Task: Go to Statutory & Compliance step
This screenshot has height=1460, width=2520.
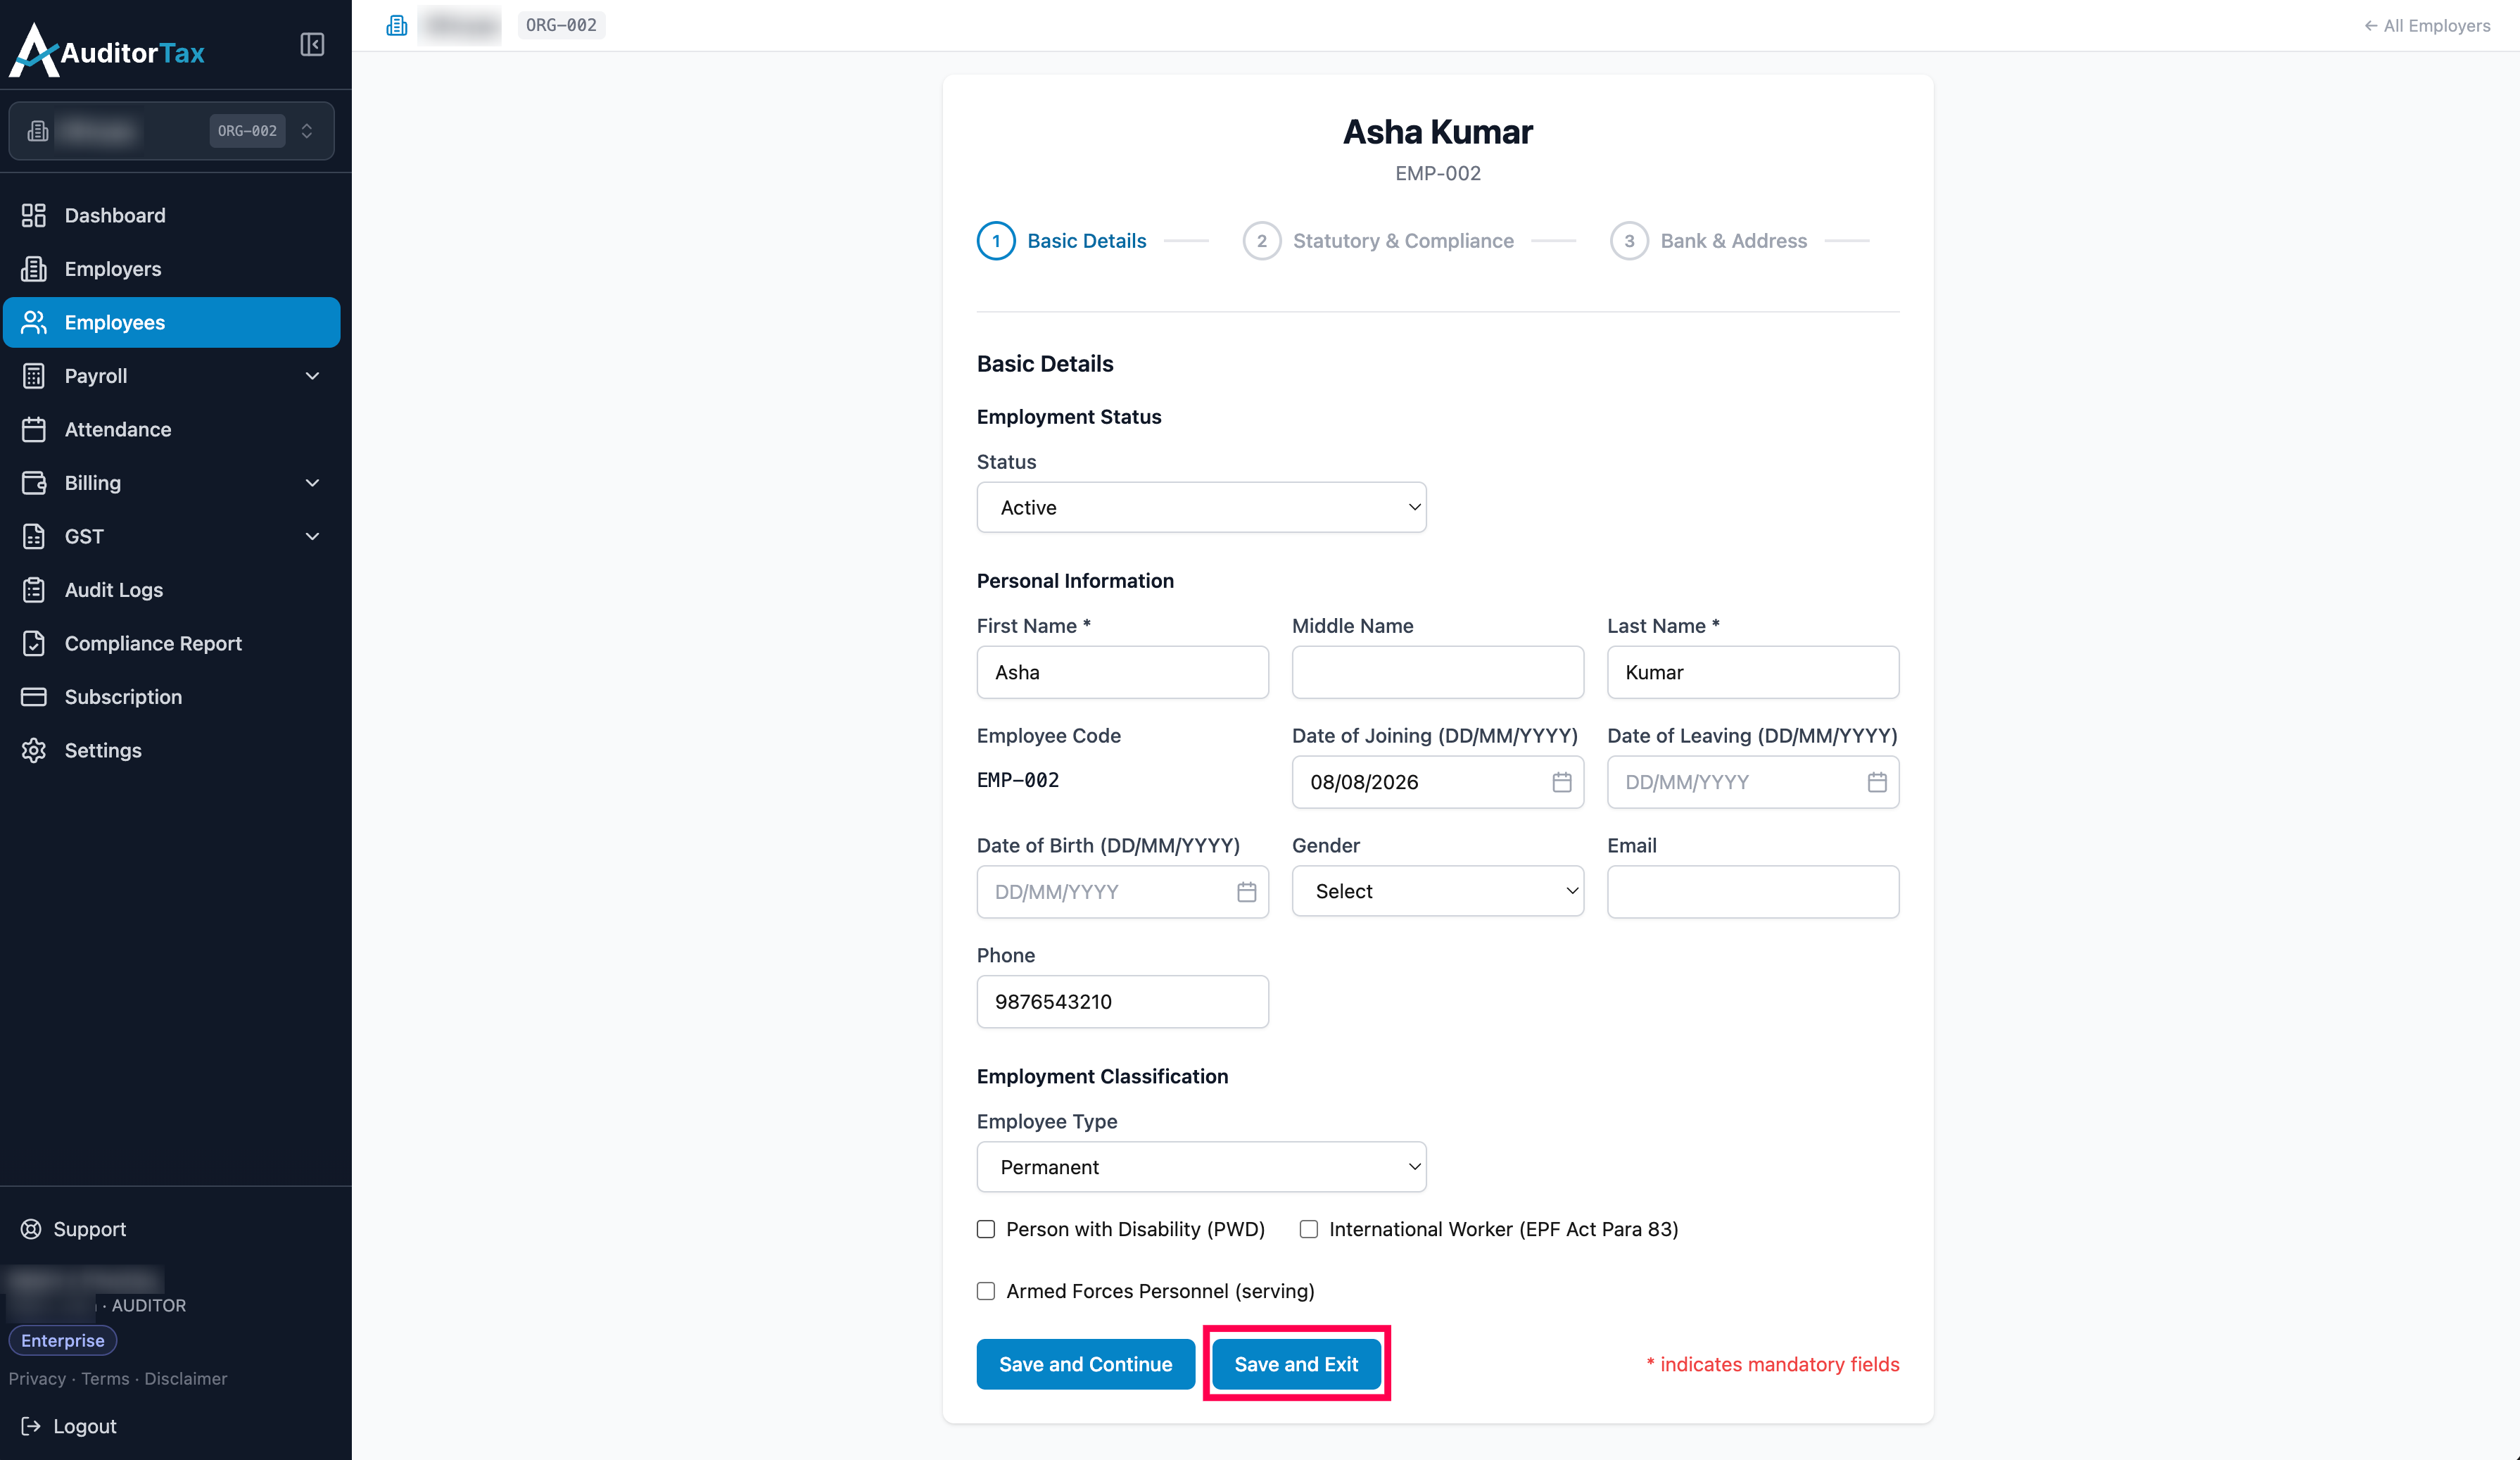Action: coord(1378,241)
